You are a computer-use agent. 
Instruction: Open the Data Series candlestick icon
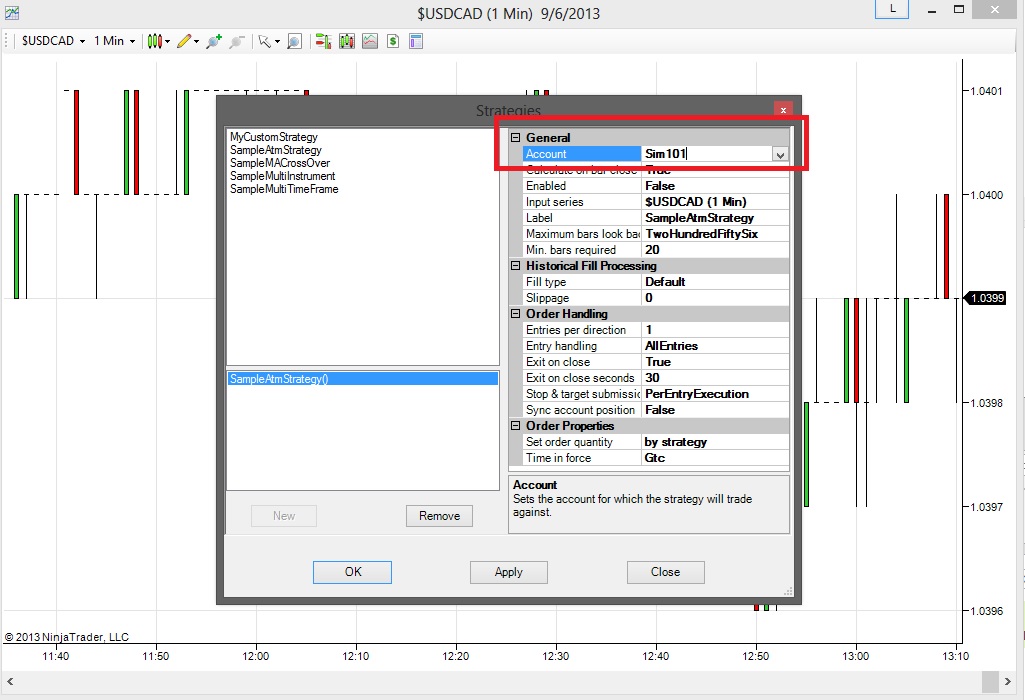point(346,41)
